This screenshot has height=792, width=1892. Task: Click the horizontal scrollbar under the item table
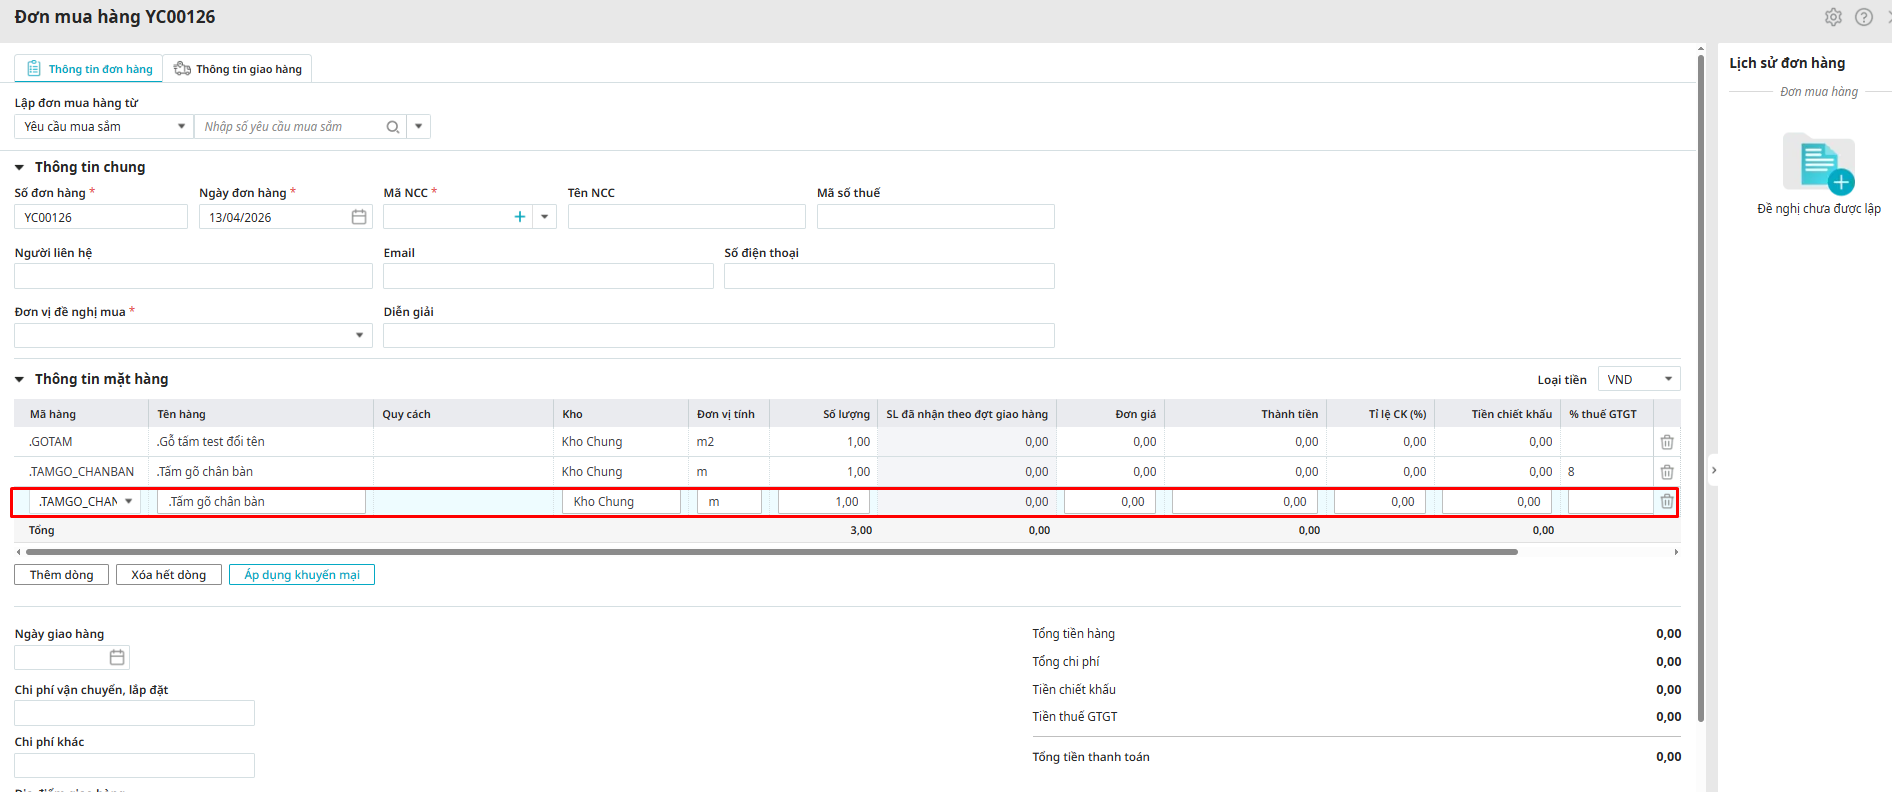tap(770, 552)
